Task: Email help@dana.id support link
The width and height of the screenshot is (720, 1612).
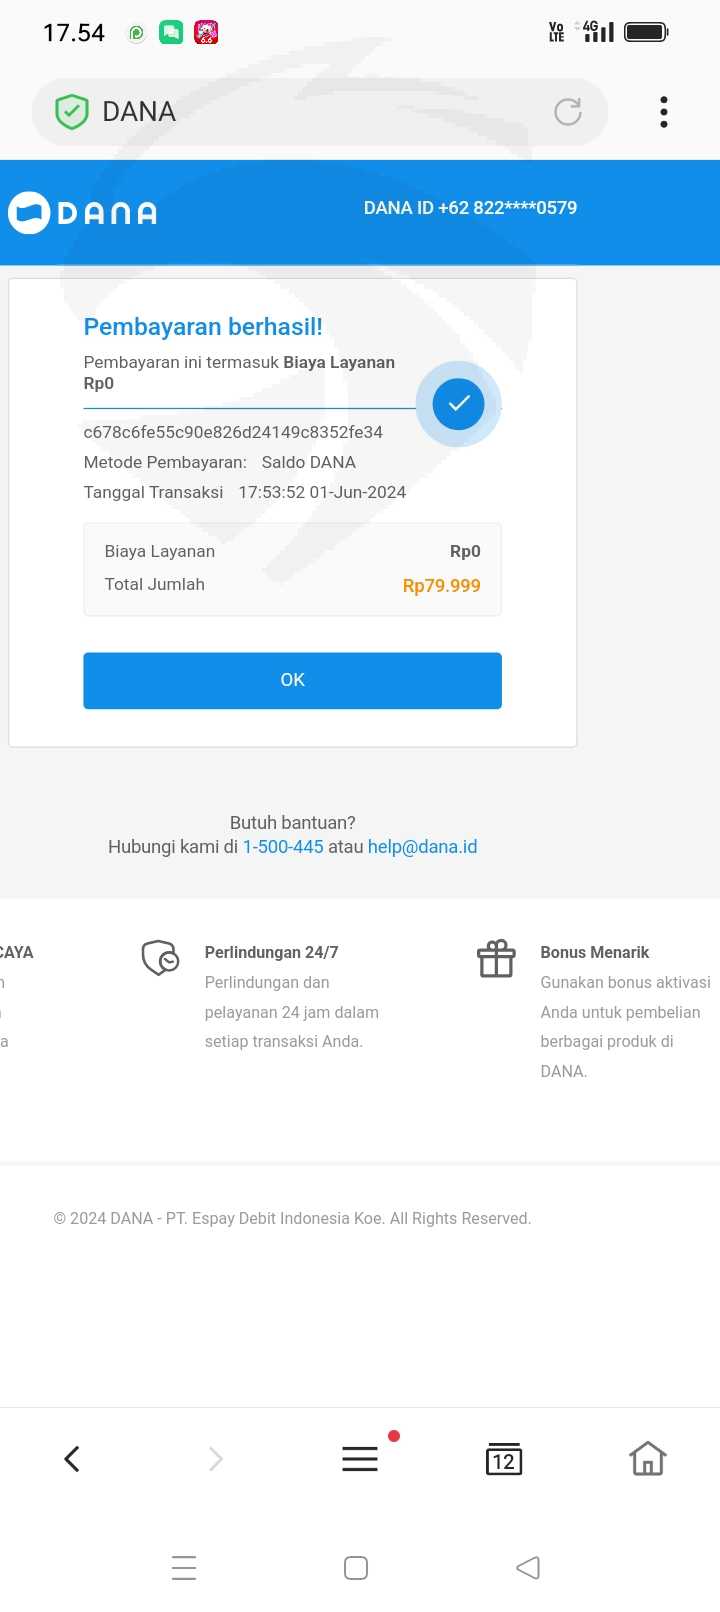Action: (422, 847)
